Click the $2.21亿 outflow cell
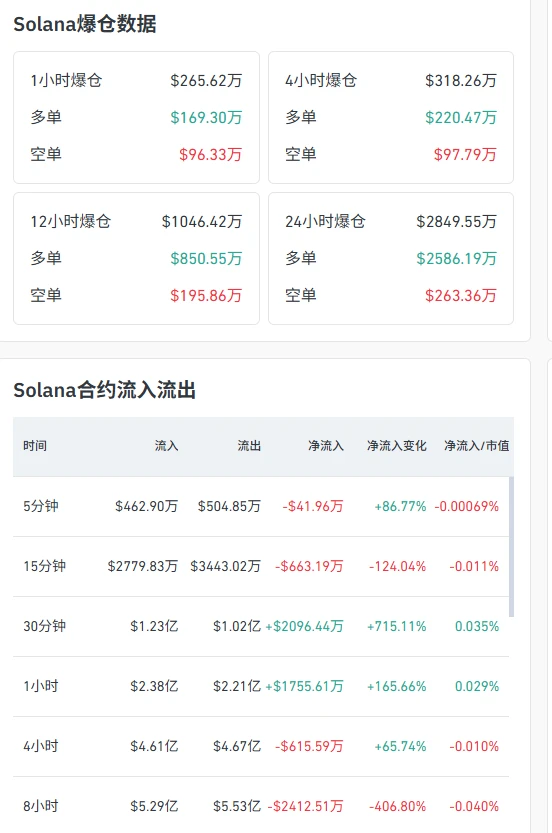Image resolution: width=552 pixels, height=833 pixels. [x=237, y=686]
